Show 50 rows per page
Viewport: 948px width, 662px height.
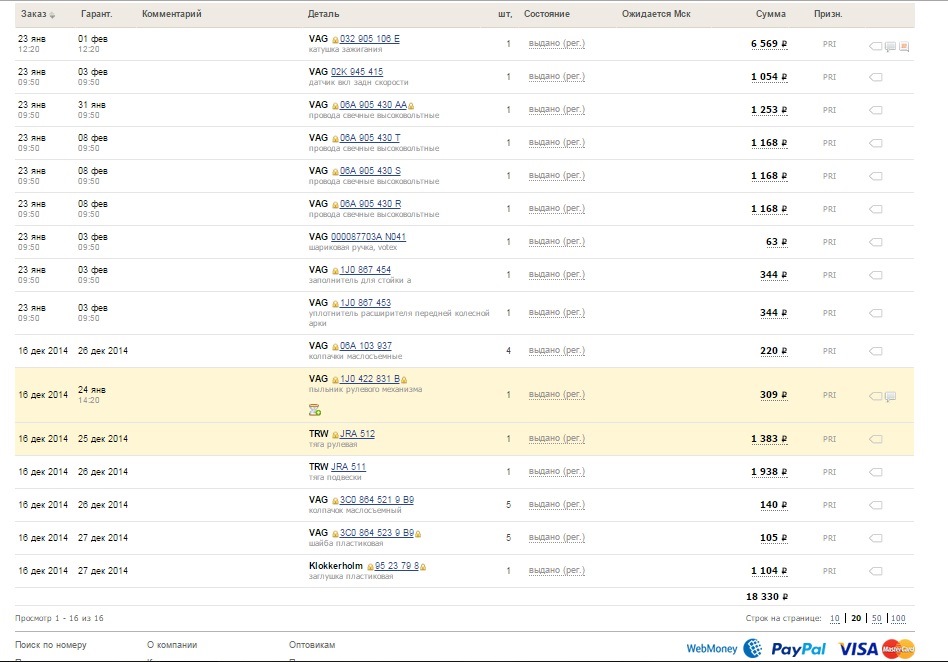(x=877, y=618)
